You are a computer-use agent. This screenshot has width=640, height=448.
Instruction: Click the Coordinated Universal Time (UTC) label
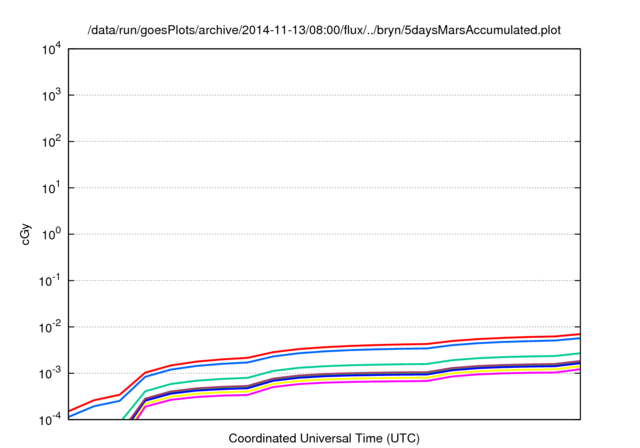click(x=324, y=438)
